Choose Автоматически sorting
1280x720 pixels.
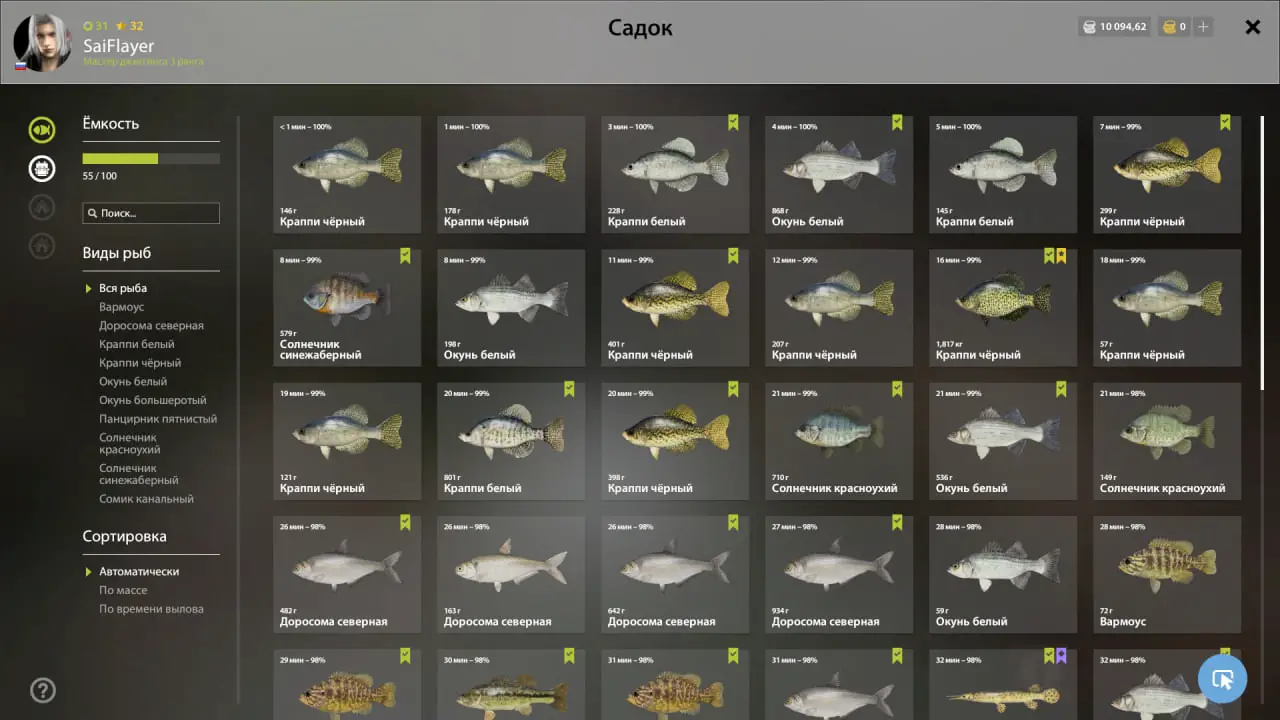tap(139, 572)
